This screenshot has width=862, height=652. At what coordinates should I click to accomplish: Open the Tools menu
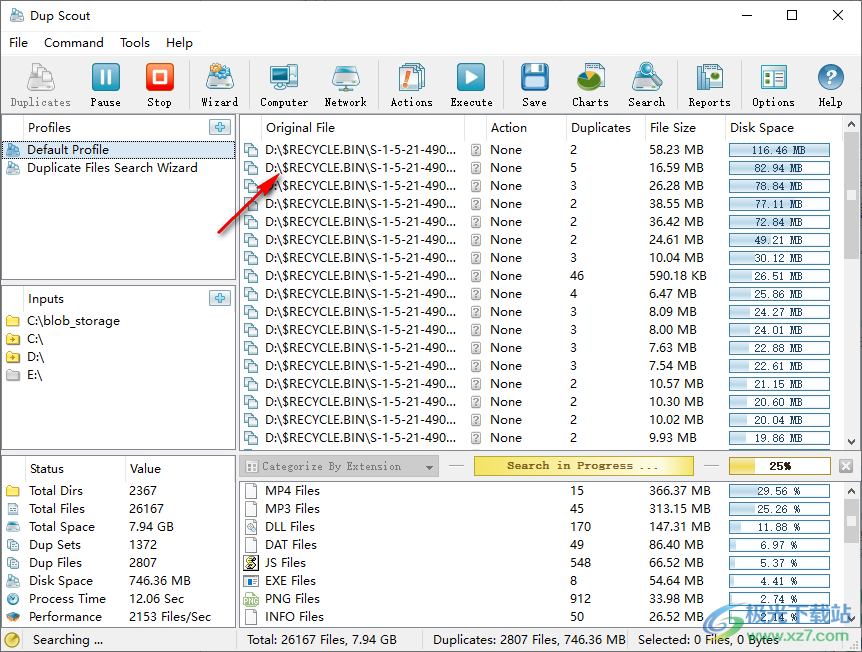(135, 42)
